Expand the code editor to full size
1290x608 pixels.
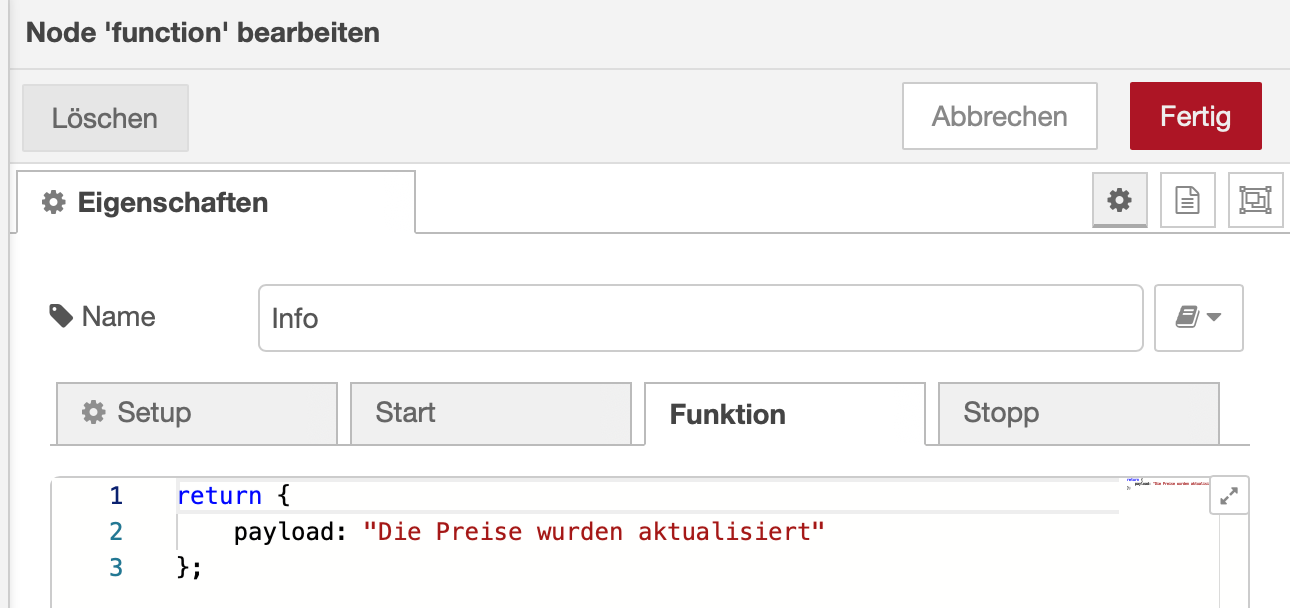tap(1230, 495)
